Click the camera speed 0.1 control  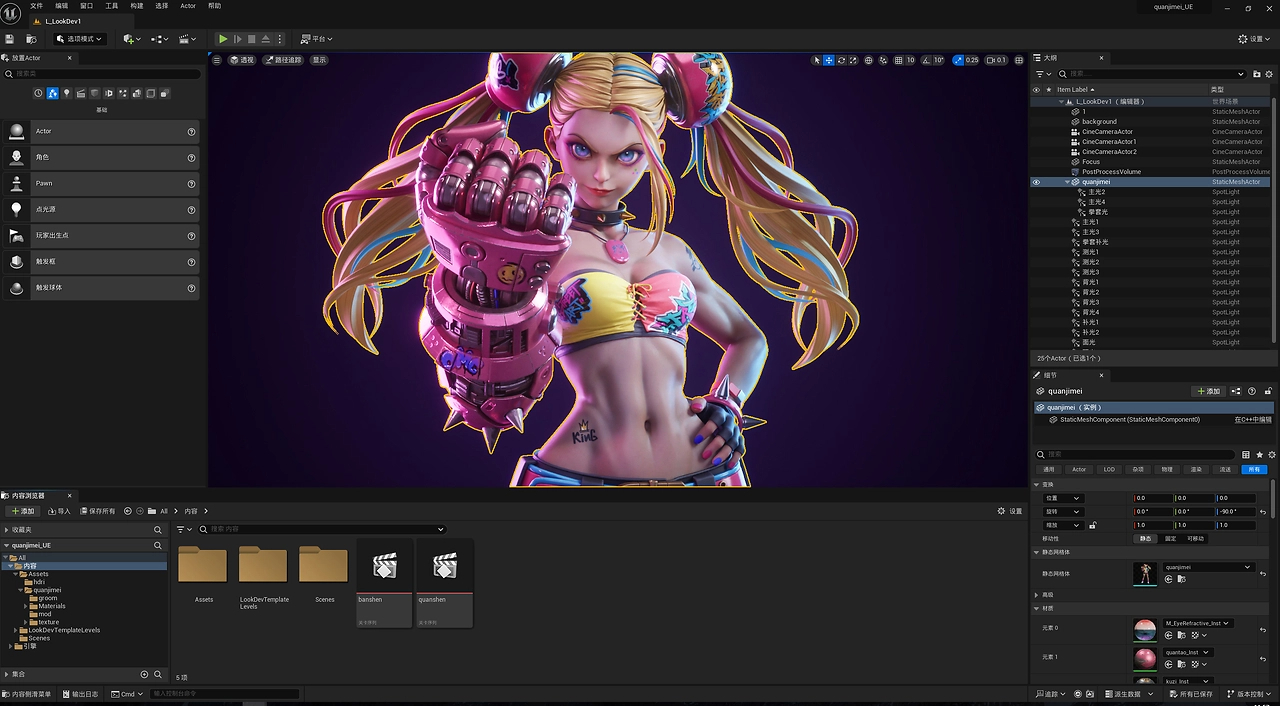point(997,60)
